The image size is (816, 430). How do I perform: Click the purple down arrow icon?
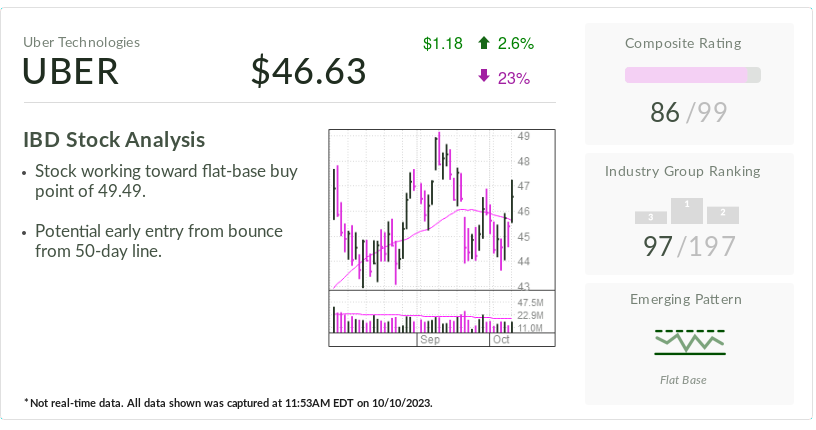484,77
